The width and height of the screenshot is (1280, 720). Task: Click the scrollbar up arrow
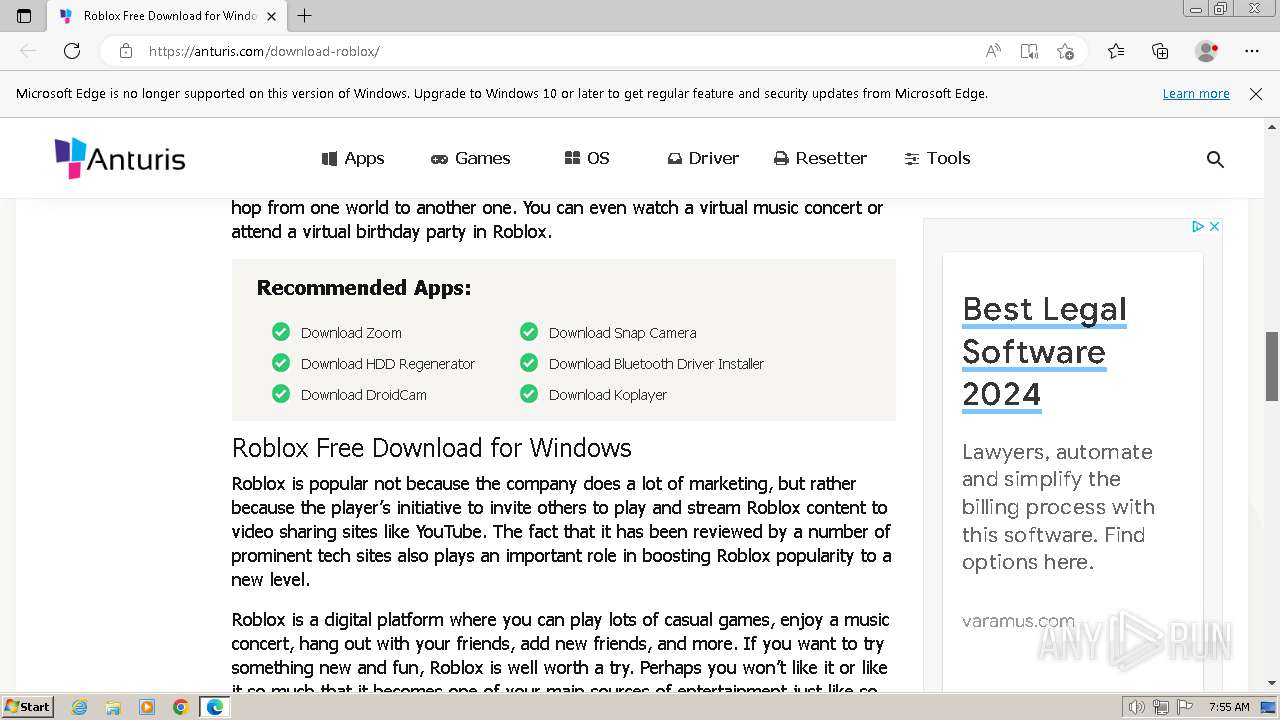pos(1272,127)
